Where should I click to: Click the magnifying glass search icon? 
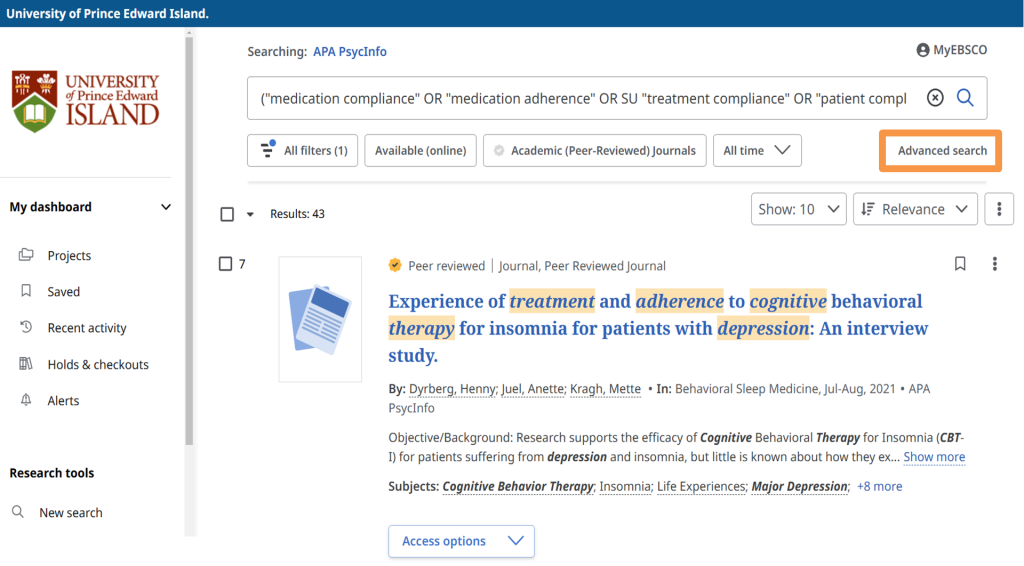click(x=965, y=98)
